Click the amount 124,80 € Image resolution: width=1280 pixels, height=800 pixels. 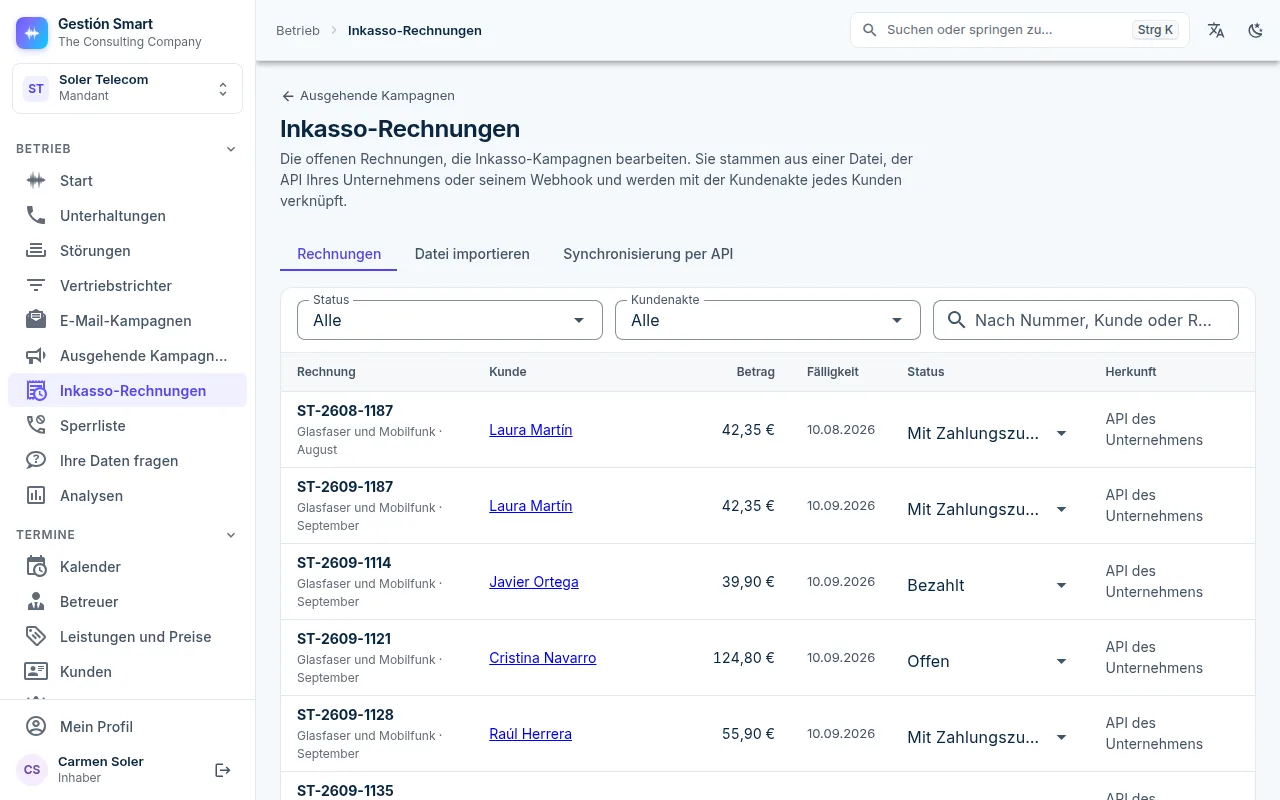(744, 658)
